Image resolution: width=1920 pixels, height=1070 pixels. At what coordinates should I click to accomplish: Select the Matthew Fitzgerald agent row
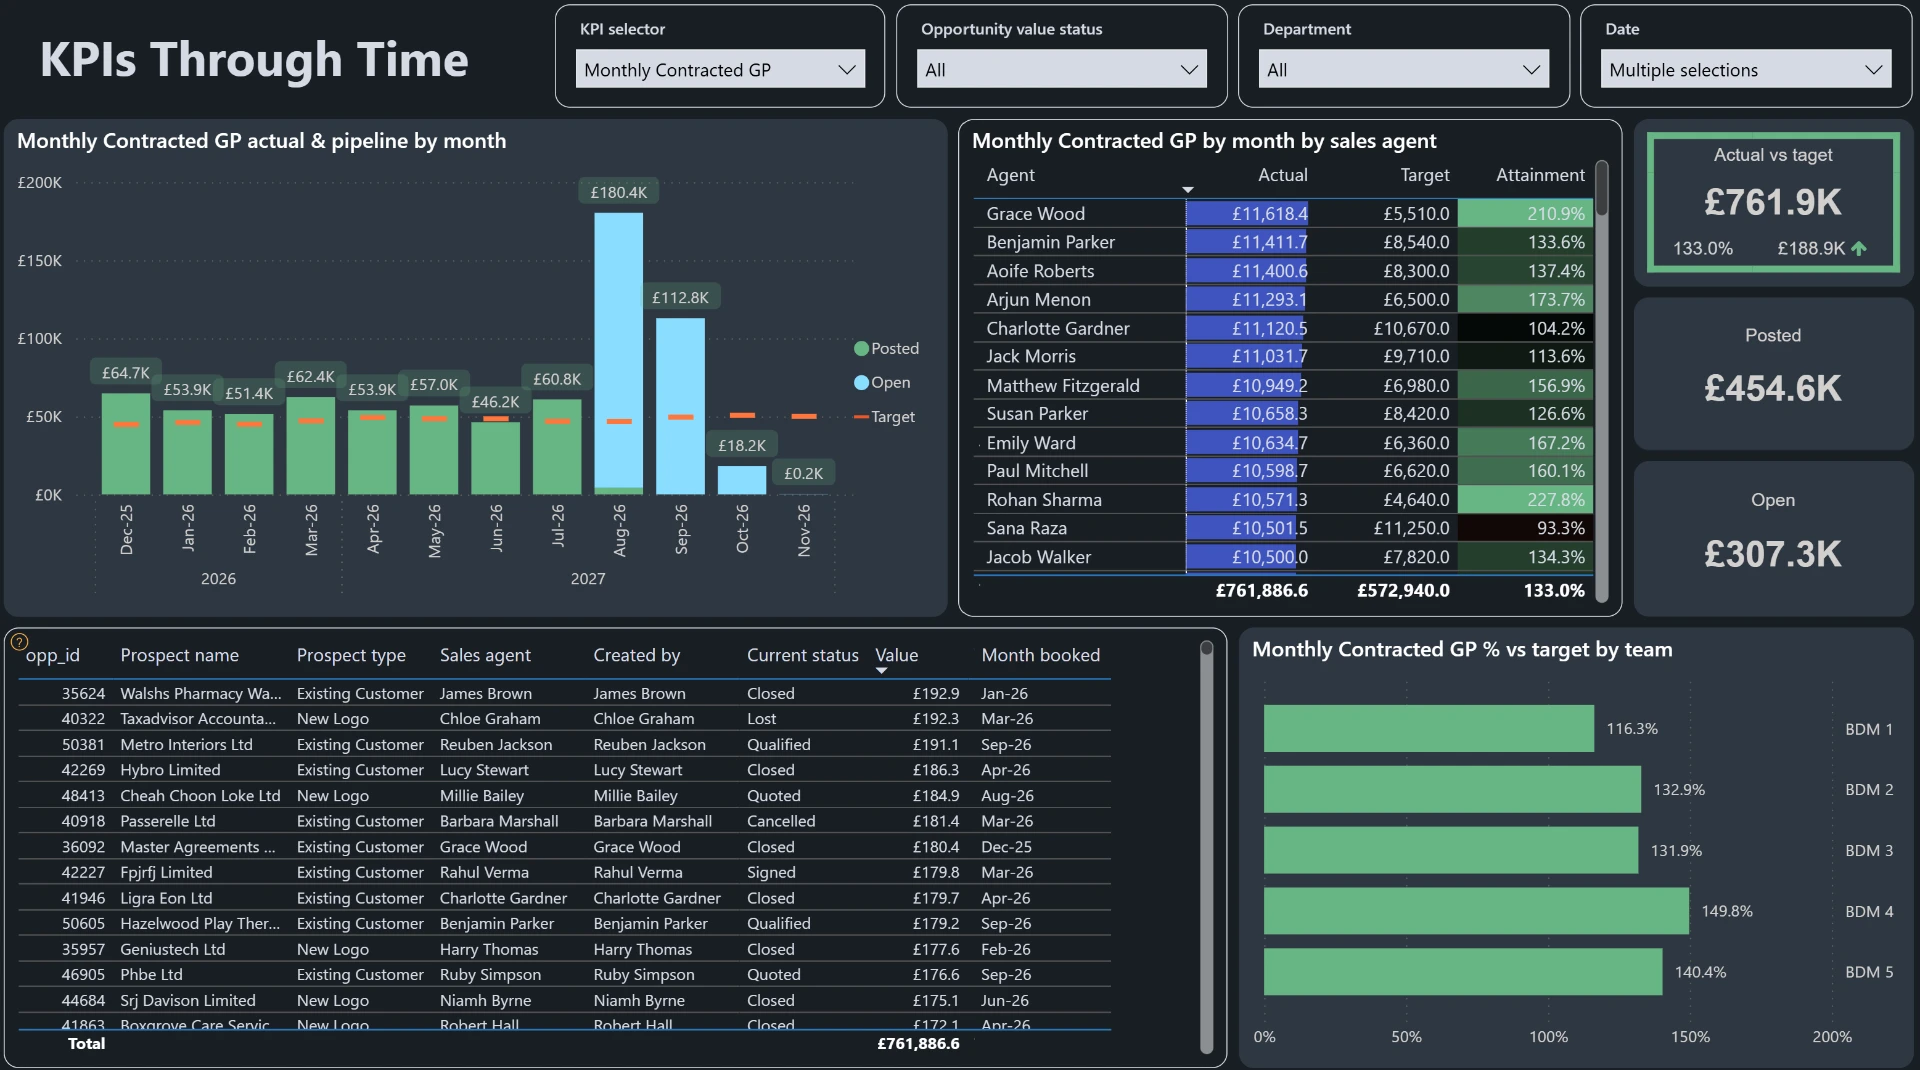(x=1284, y=385)
